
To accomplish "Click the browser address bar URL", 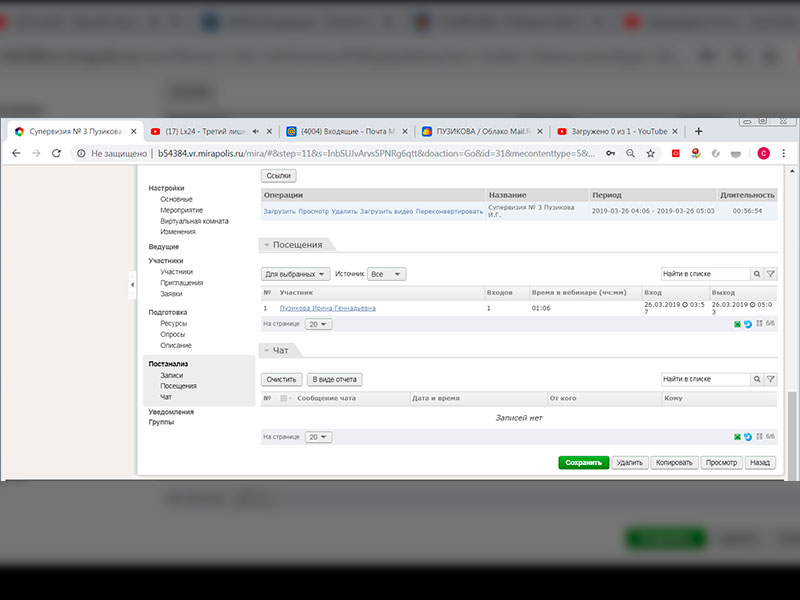I will (376, 153).
